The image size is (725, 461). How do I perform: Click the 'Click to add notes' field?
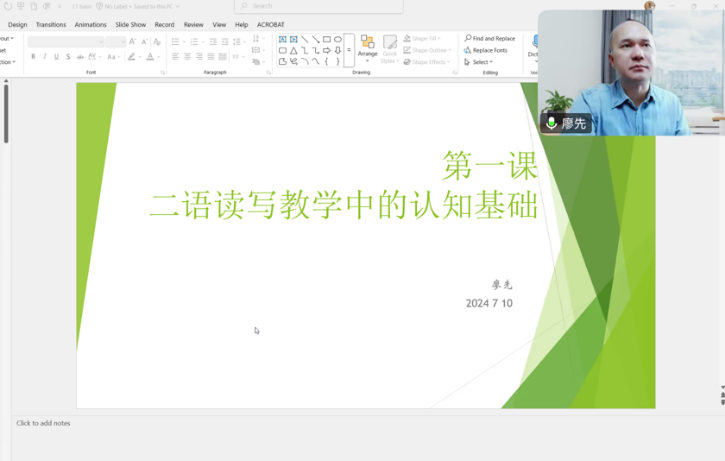[x=44, y=423]
